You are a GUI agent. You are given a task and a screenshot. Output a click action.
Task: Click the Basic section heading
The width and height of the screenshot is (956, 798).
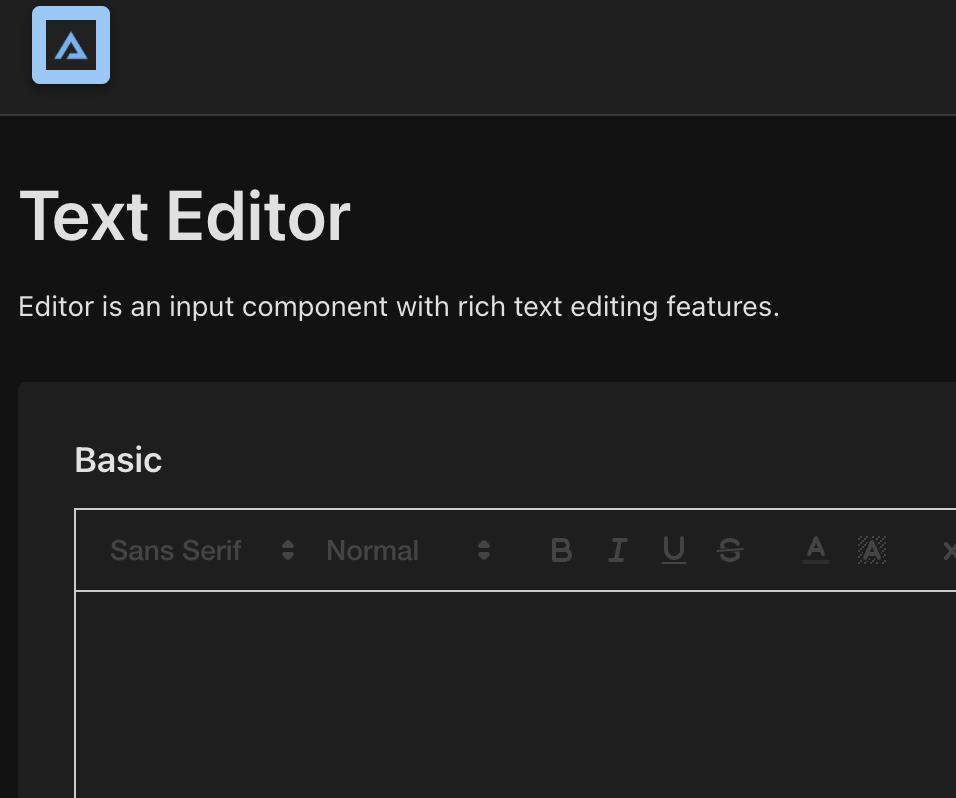click(117, 460)
